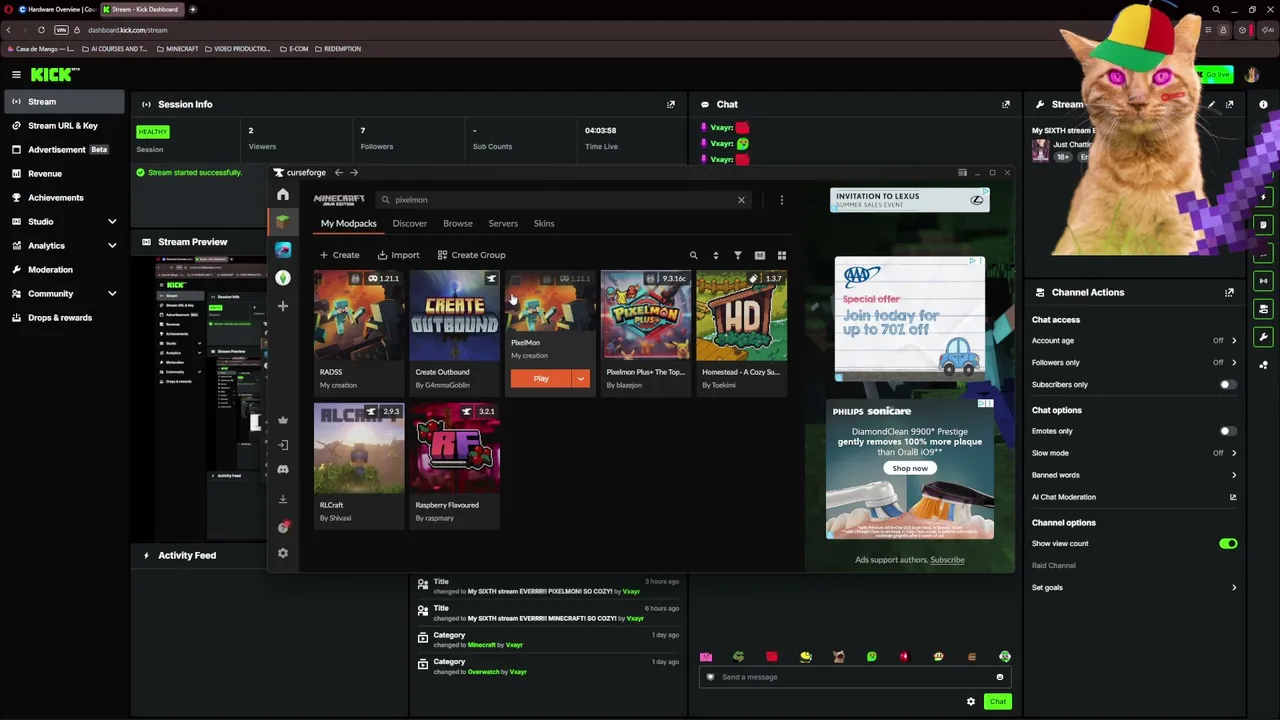The image size is (1280, 720).
Task: Open the modpack sort order dropdown
Action: [x=715, y=256]
